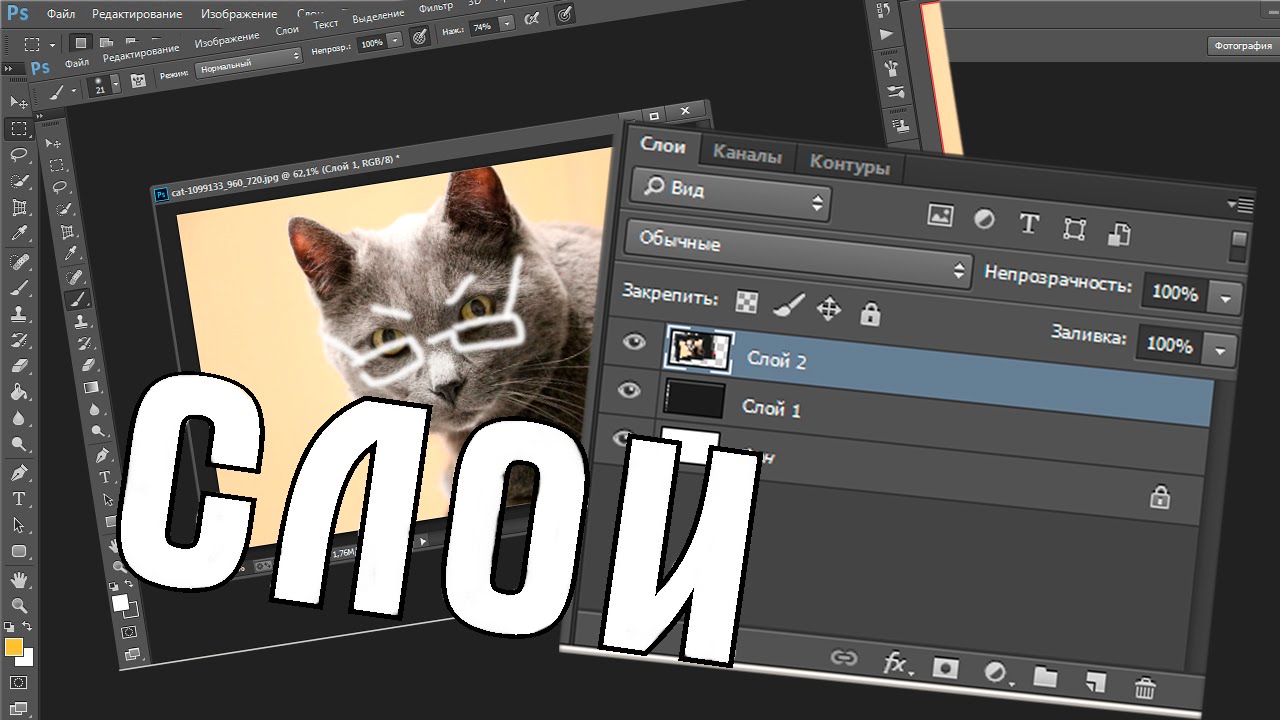Select the Rectangular Marquee tool in main left toolbar
The height and width of the screenshot is (720, 1280).
point(18,129)
